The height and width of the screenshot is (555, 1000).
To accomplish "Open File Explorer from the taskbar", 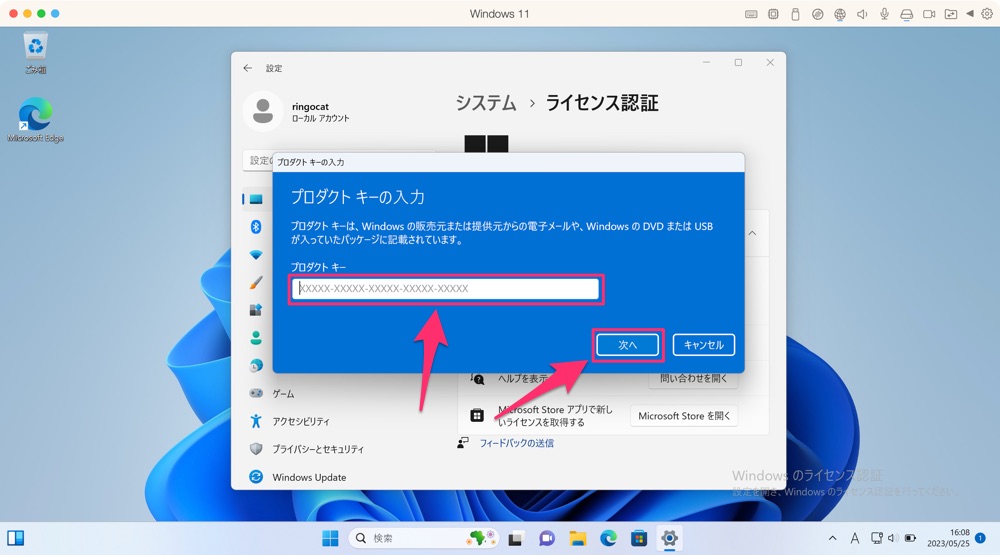I will tap(578, 538).
